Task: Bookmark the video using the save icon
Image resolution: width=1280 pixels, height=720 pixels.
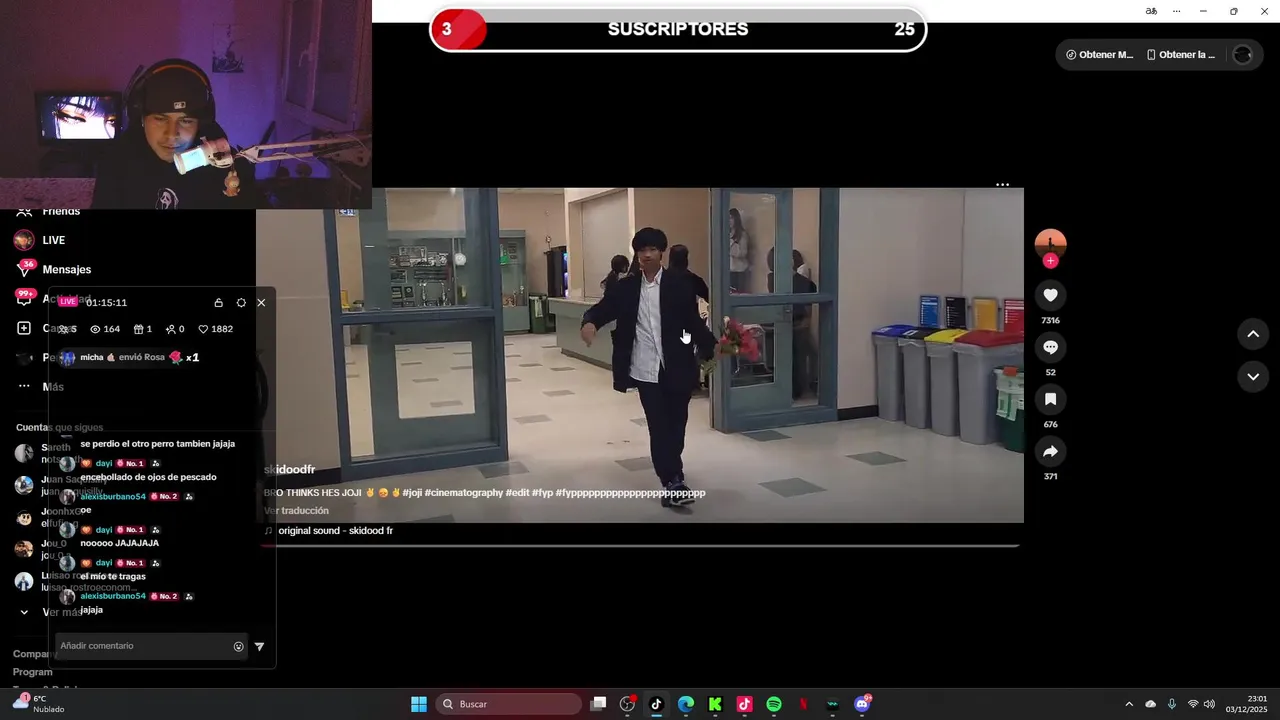Action: pos(1050,399)
